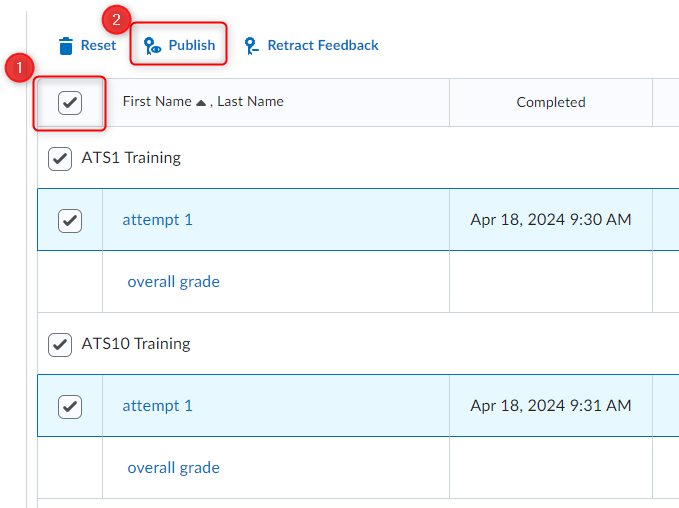
Task: Click the Completed column header
Action: click(551, 102)
